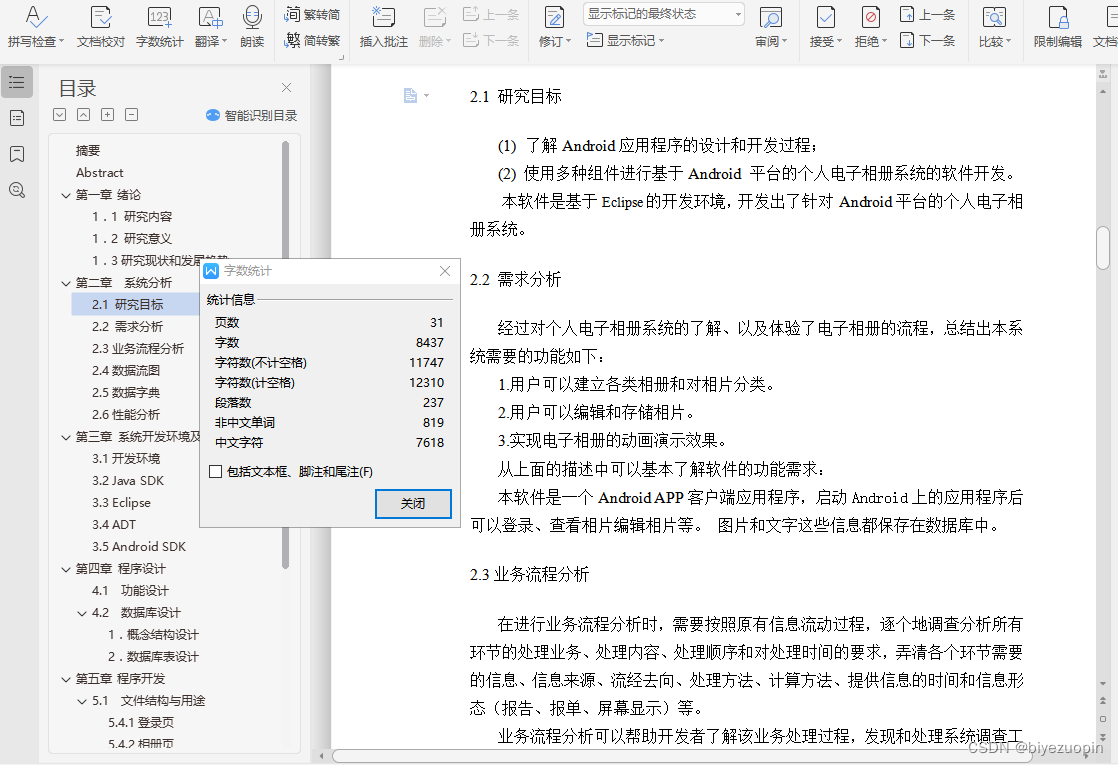The image size is (1118, 765).
Task: Click the vertical scrollbar thumb of the document
Action: coord(1102,247)
